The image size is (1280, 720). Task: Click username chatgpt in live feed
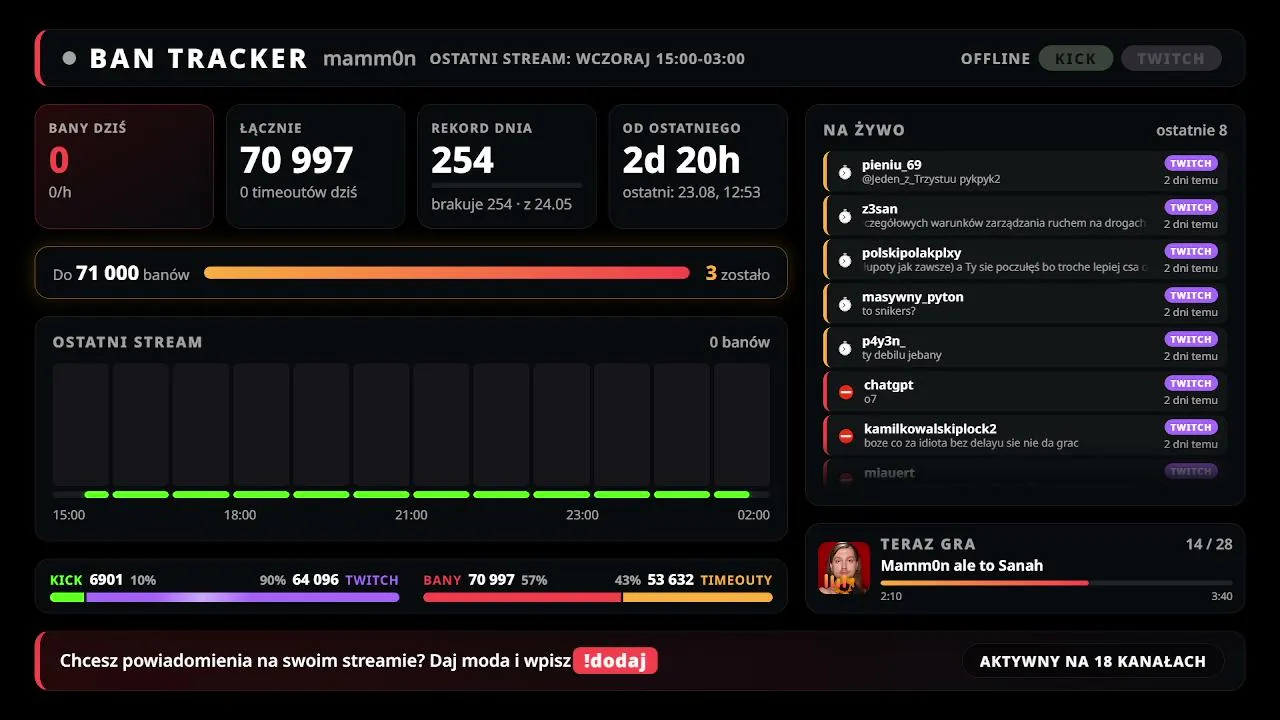pos(889,385)
